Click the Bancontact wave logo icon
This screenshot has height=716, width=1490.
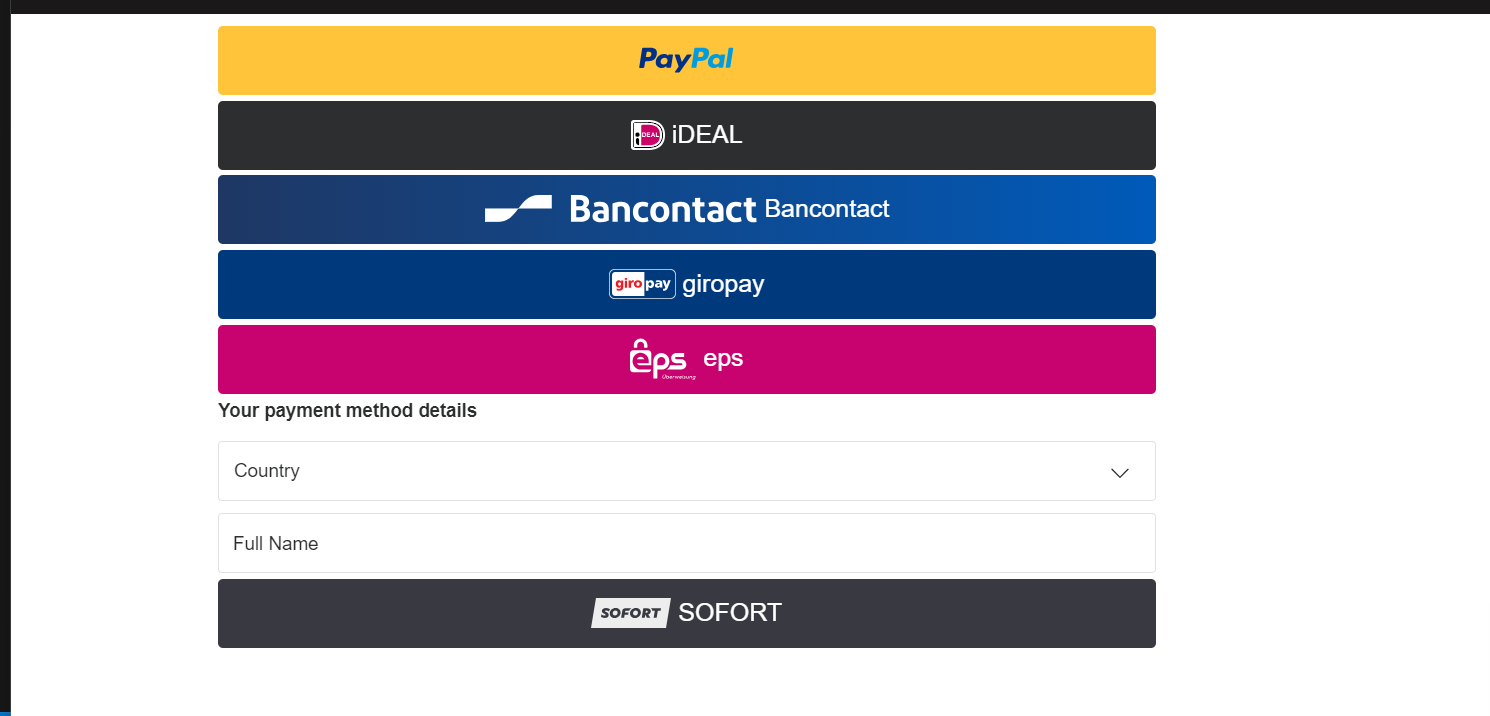pyautogui.click(x=518, y=209)
